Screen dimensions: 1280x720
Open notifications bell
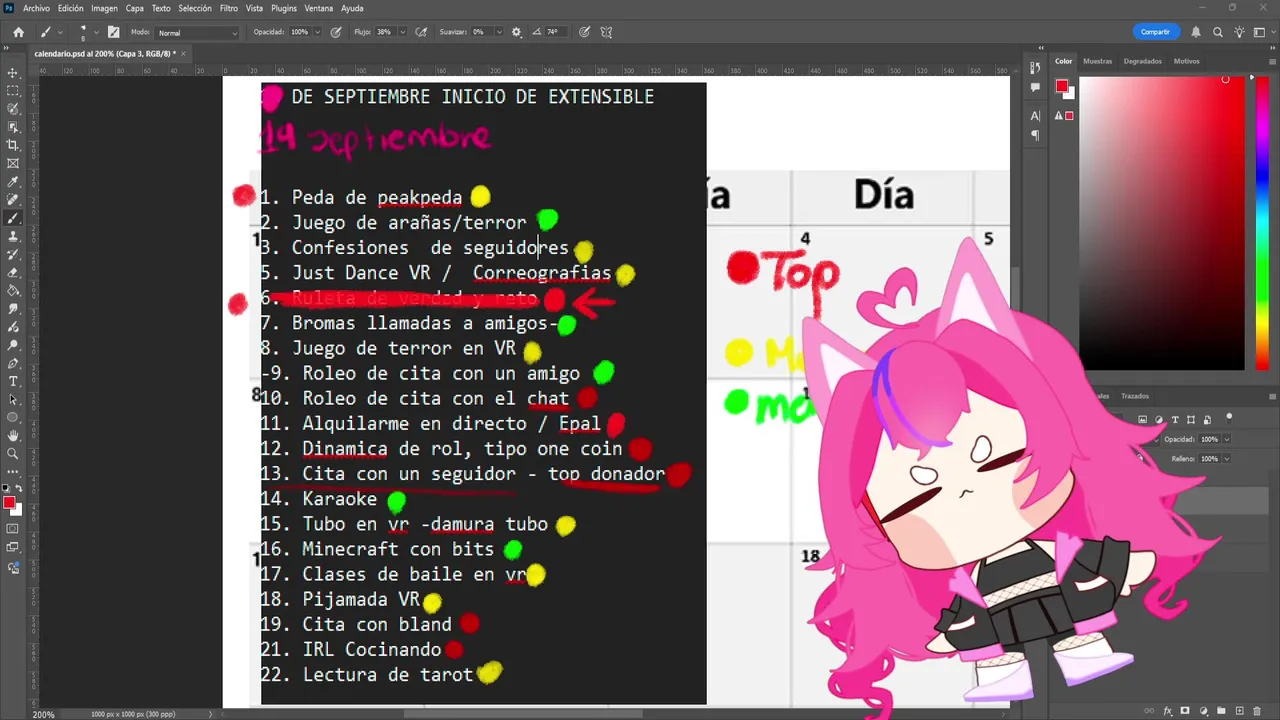pyautogui.click(x=1196, y=32)
